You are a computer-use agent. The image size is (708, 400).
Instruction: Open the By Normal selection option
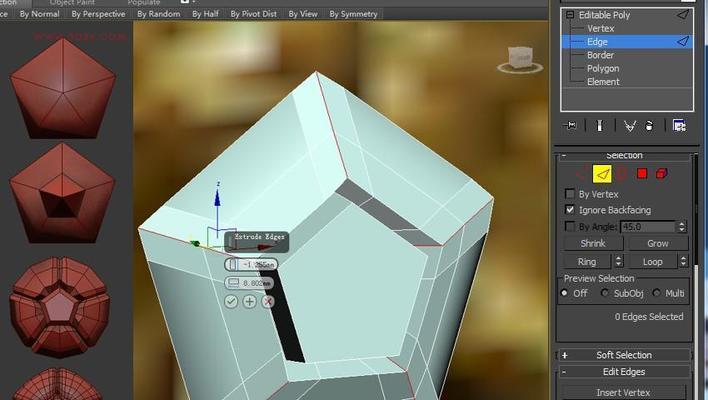[x=40, y=14]
